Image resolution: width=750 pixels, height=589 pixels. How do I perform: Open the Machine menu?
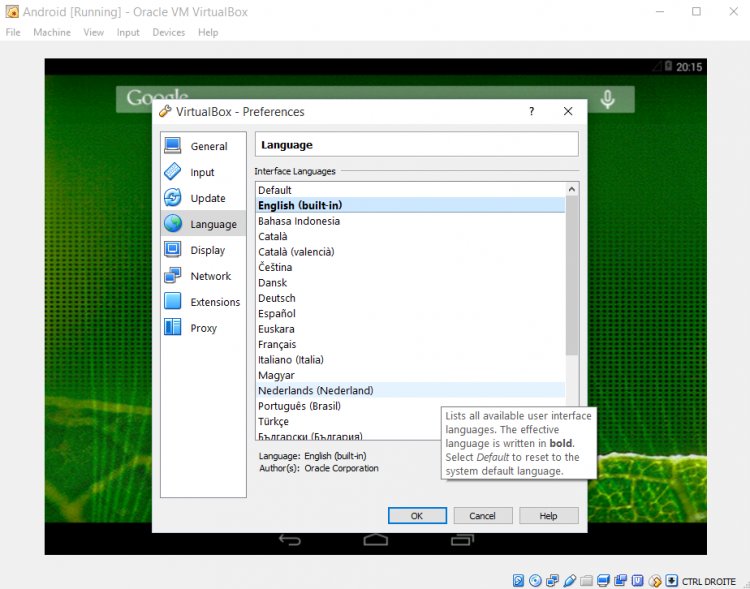coord(52,32)
